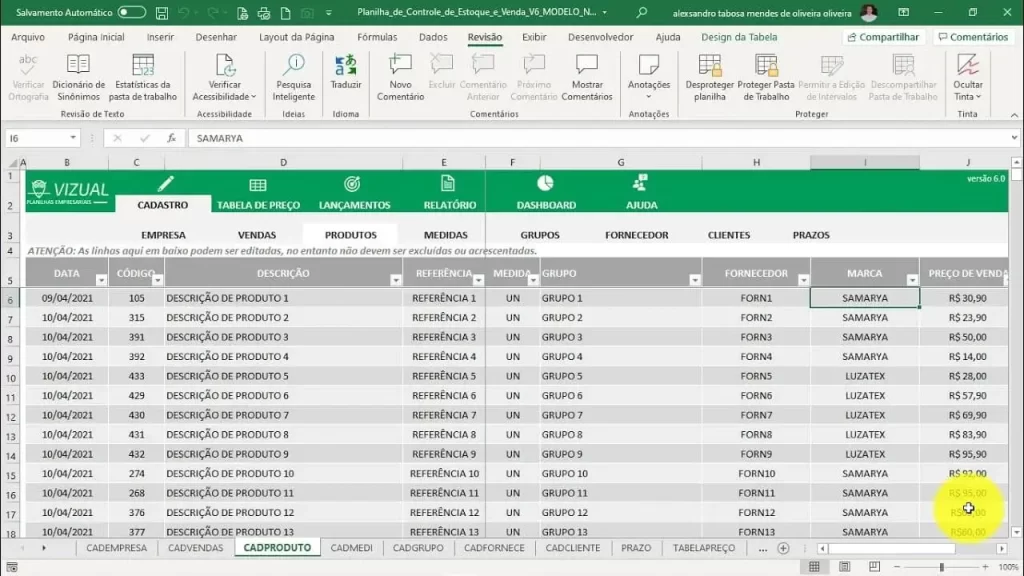The width and height of the screenshot is (1024, 576).
Task: Switch to the Fórmulas ribbon tab
Action: click(x=377, y=37)
